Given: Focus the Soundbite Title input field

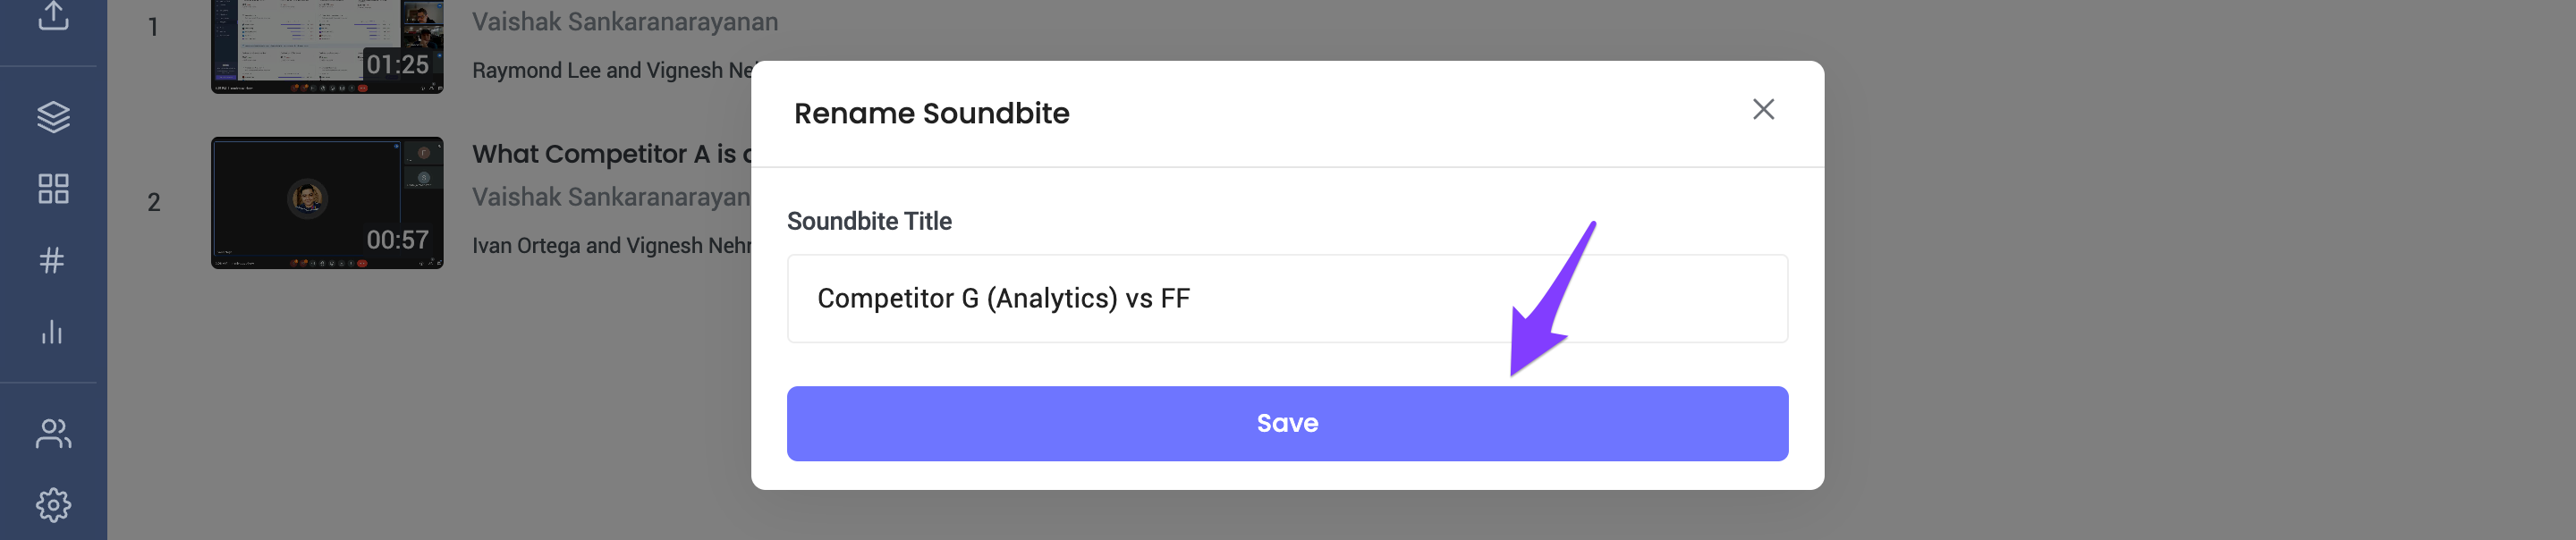Looking at the screenshot, I should click(1287, 298).
